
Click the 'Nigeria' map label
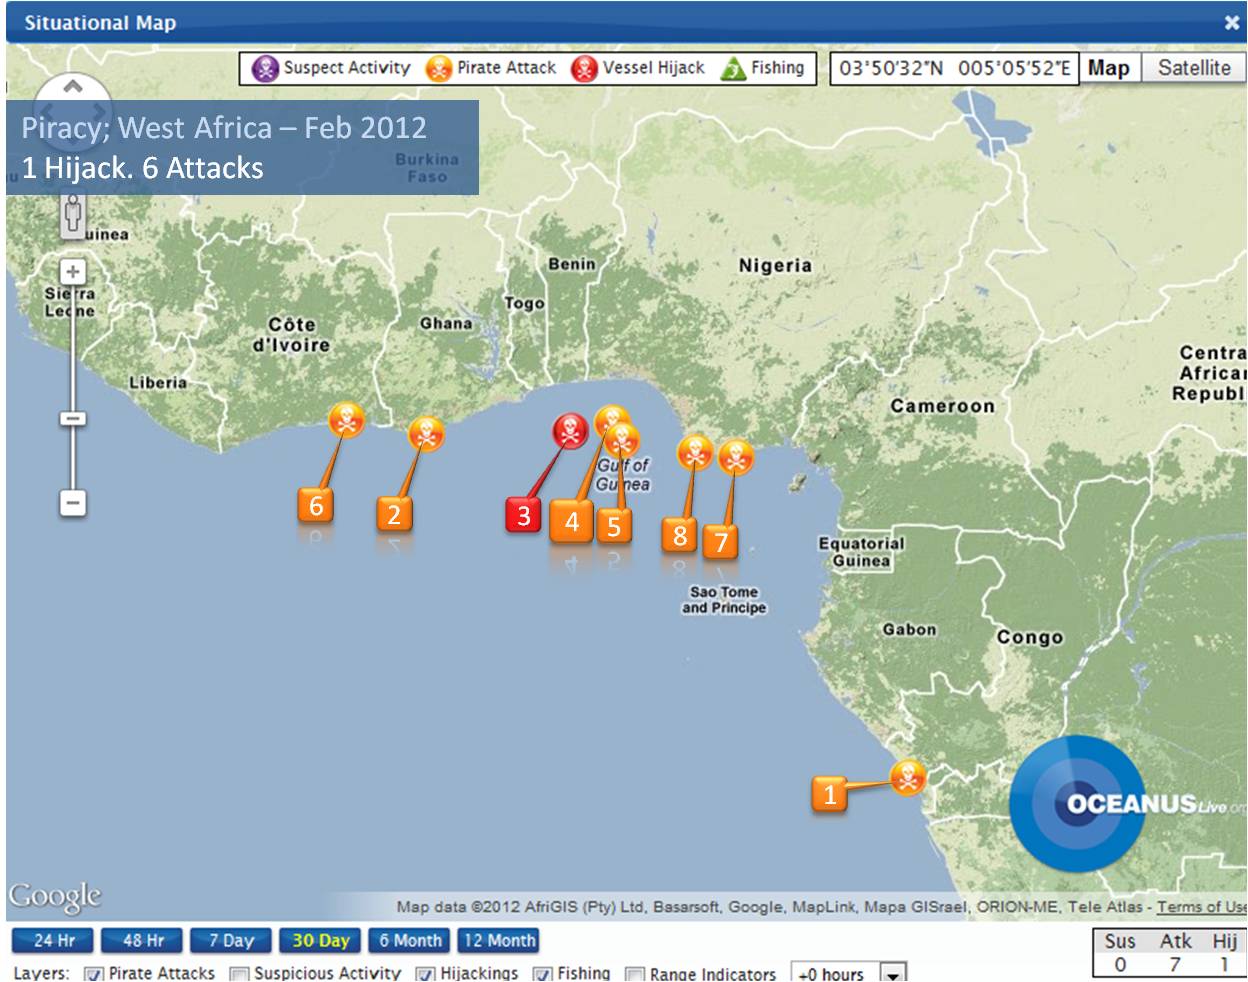[x=775, y=265]
